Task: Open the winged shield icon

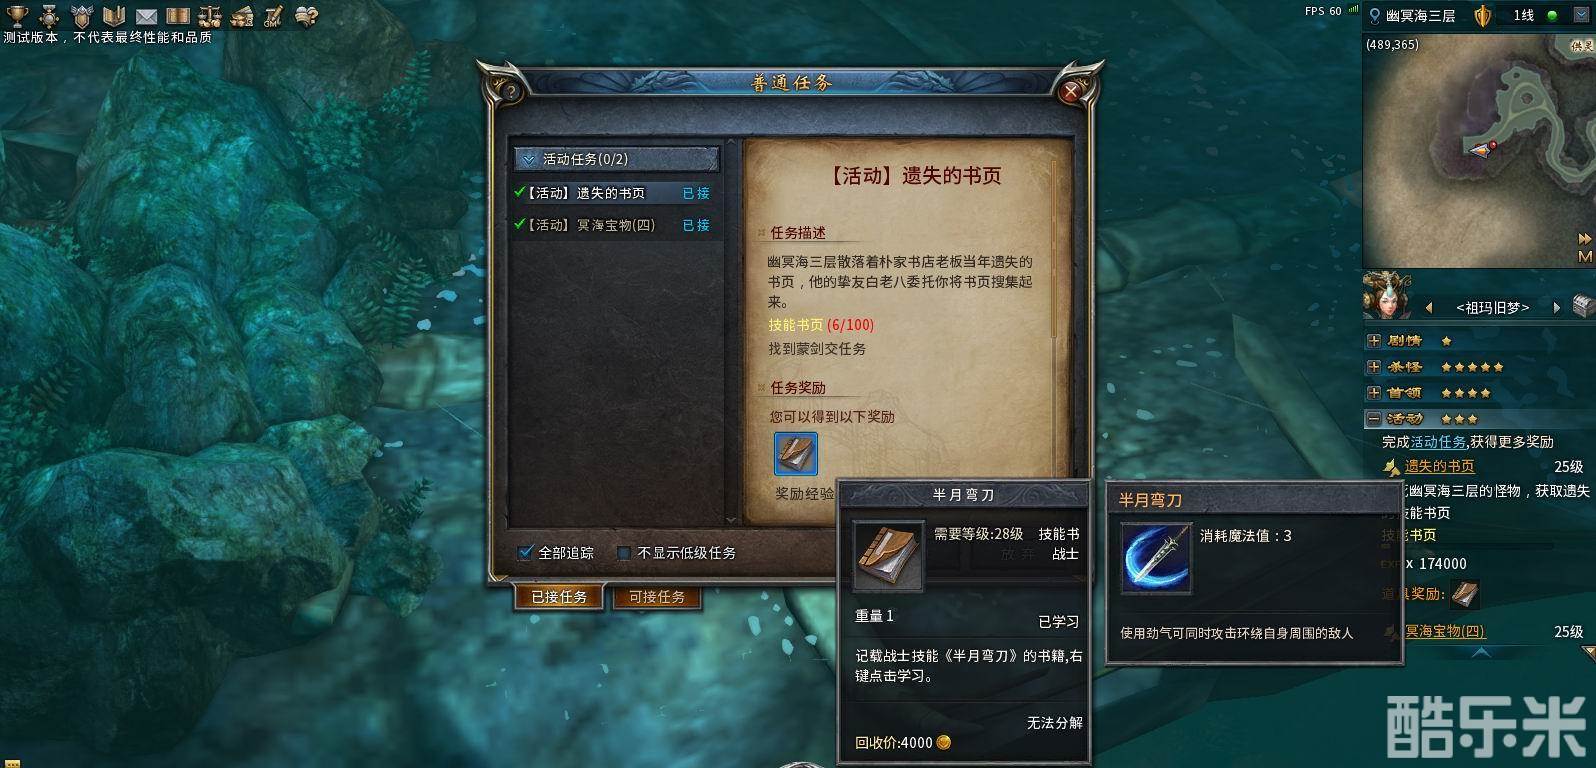Action: click(82, 16)
